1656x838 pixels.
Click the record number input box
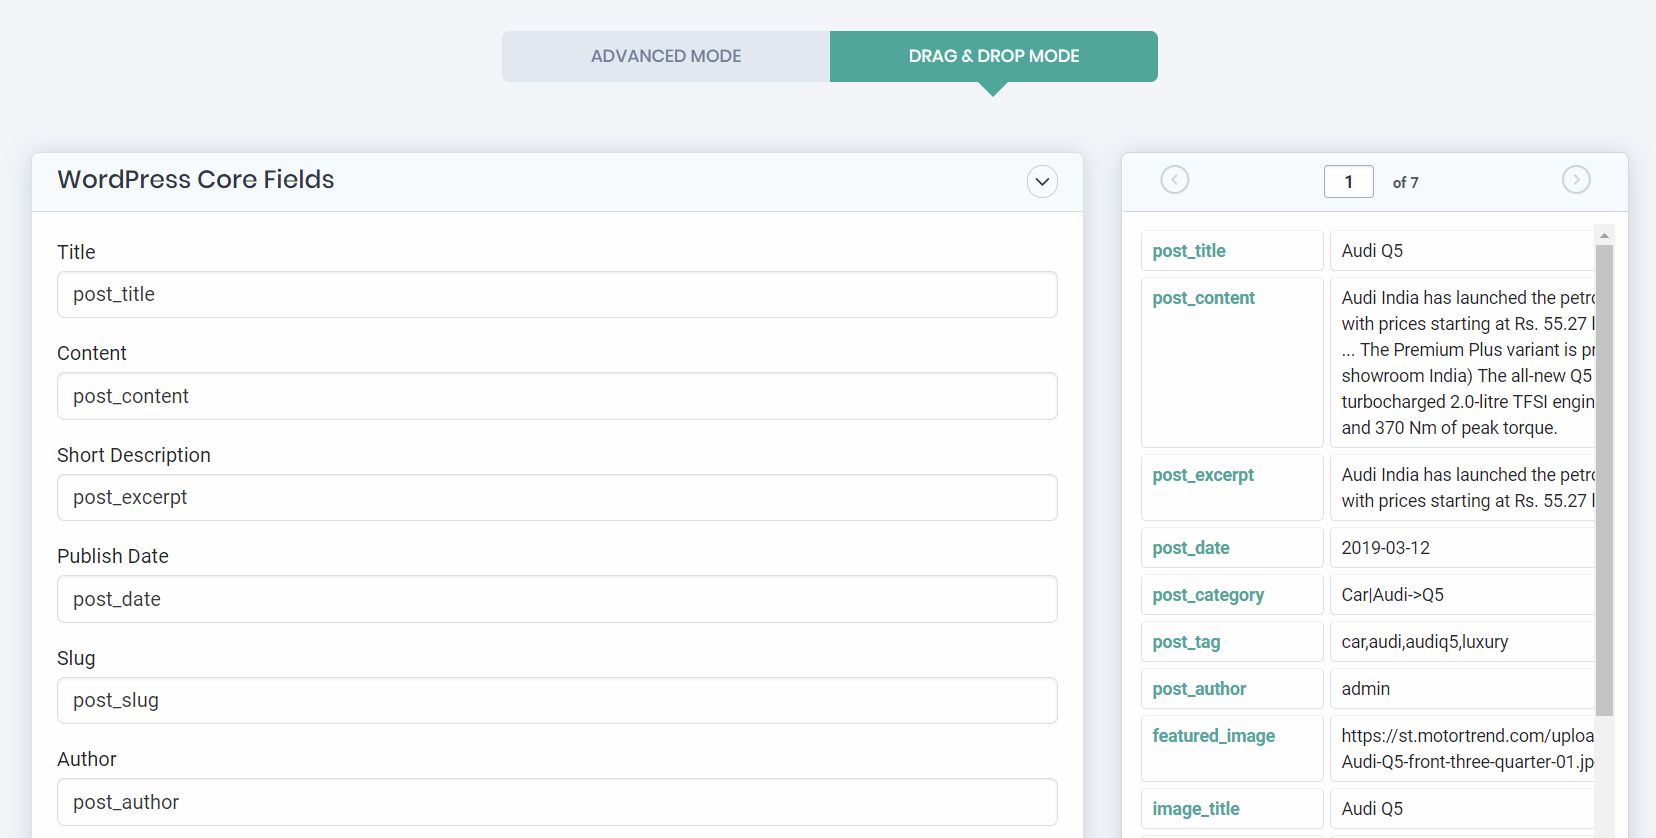click(1348, 182)
